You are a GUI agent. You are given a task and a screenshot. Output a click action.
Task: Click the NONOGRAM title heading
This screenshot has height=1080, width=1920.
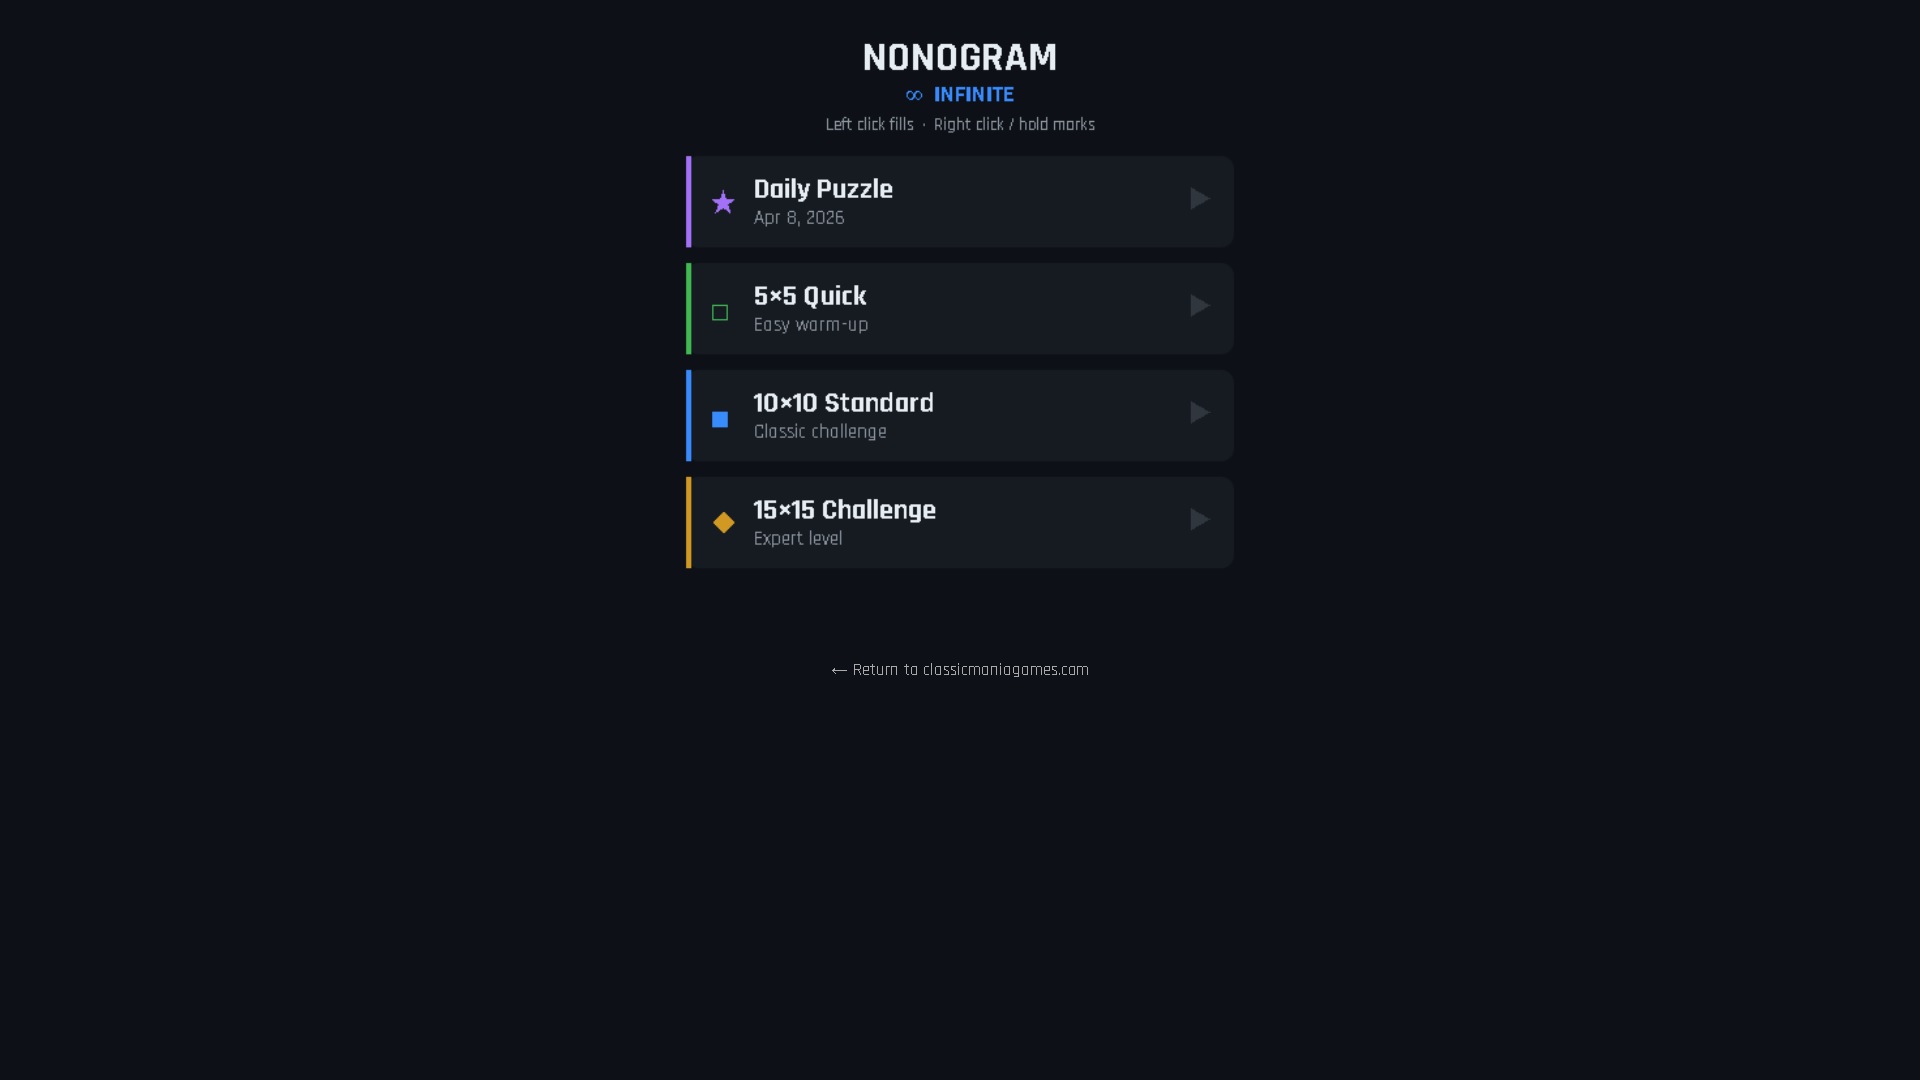(x=960, y=58)
